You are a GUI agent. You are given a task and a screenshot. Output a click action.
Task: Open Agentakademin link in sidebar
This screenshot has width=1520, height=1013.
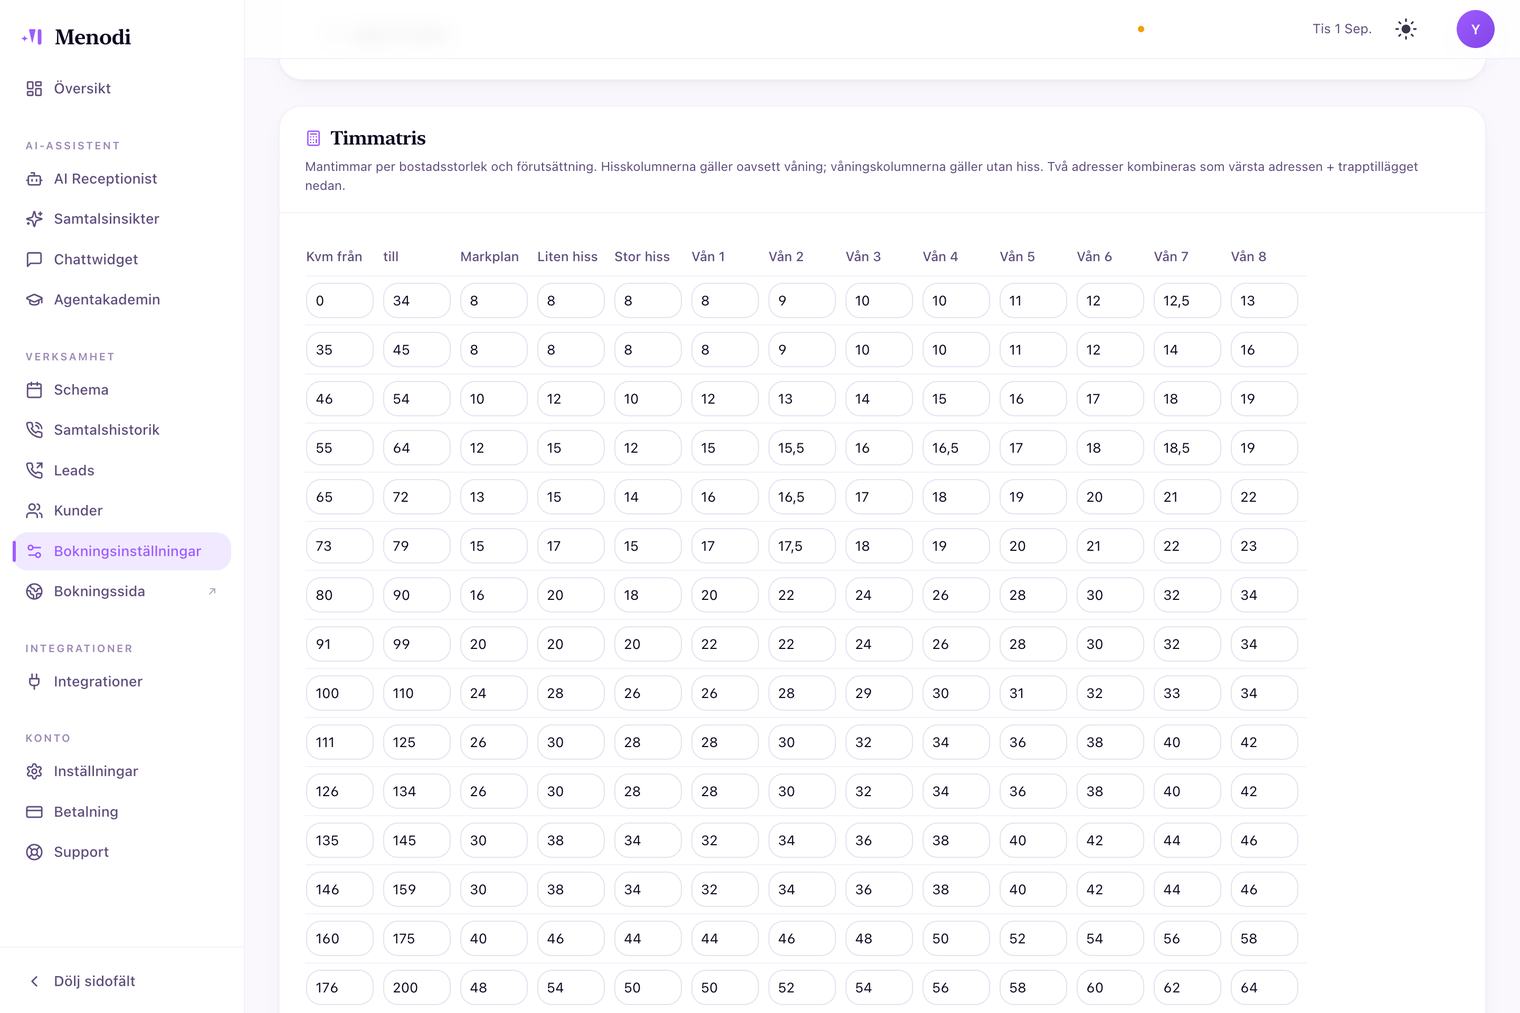point(122,300)
